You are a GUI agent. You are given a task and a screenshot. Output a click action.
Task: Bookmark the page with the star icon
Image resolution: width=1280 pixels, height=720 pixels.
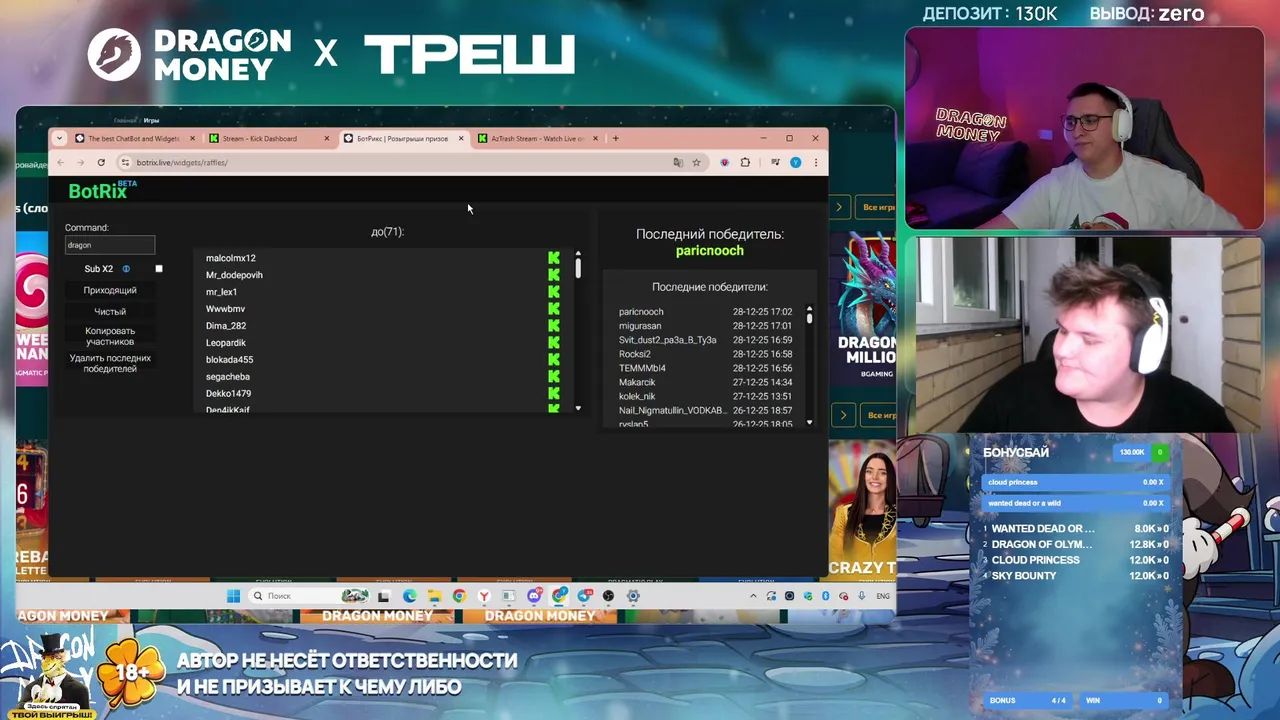pyautogui.click(x=696, y=162)
